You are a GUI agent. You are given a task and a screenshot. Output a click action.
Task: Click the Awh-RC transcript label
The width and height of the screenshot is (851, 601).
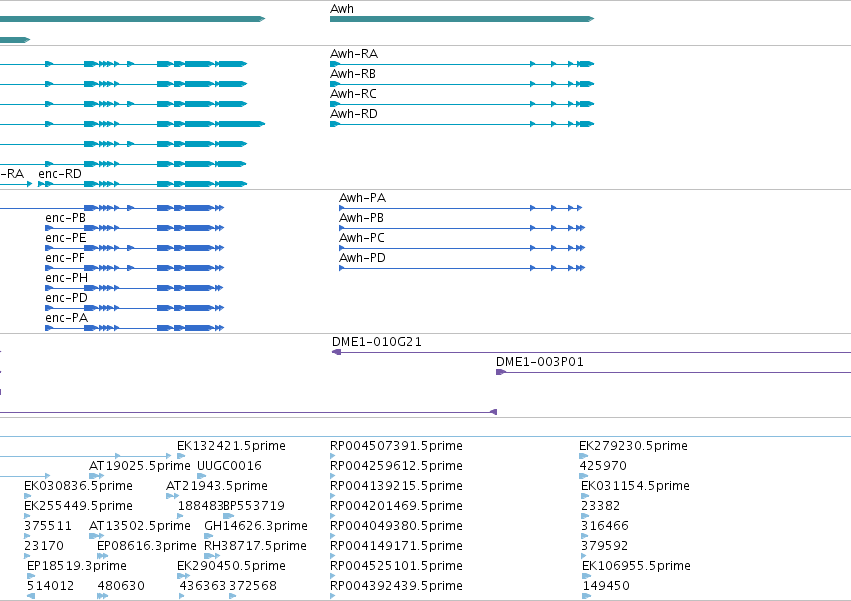(353, 94)
